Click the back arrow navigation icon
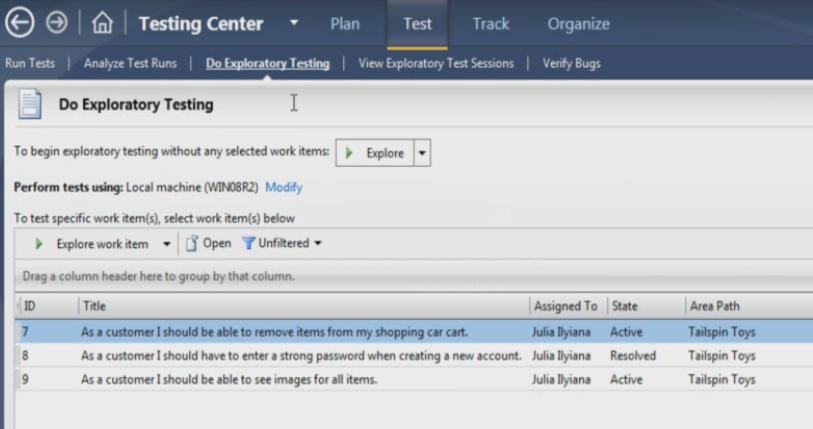This screenshot has width=813, height=429. coord(20,23)
